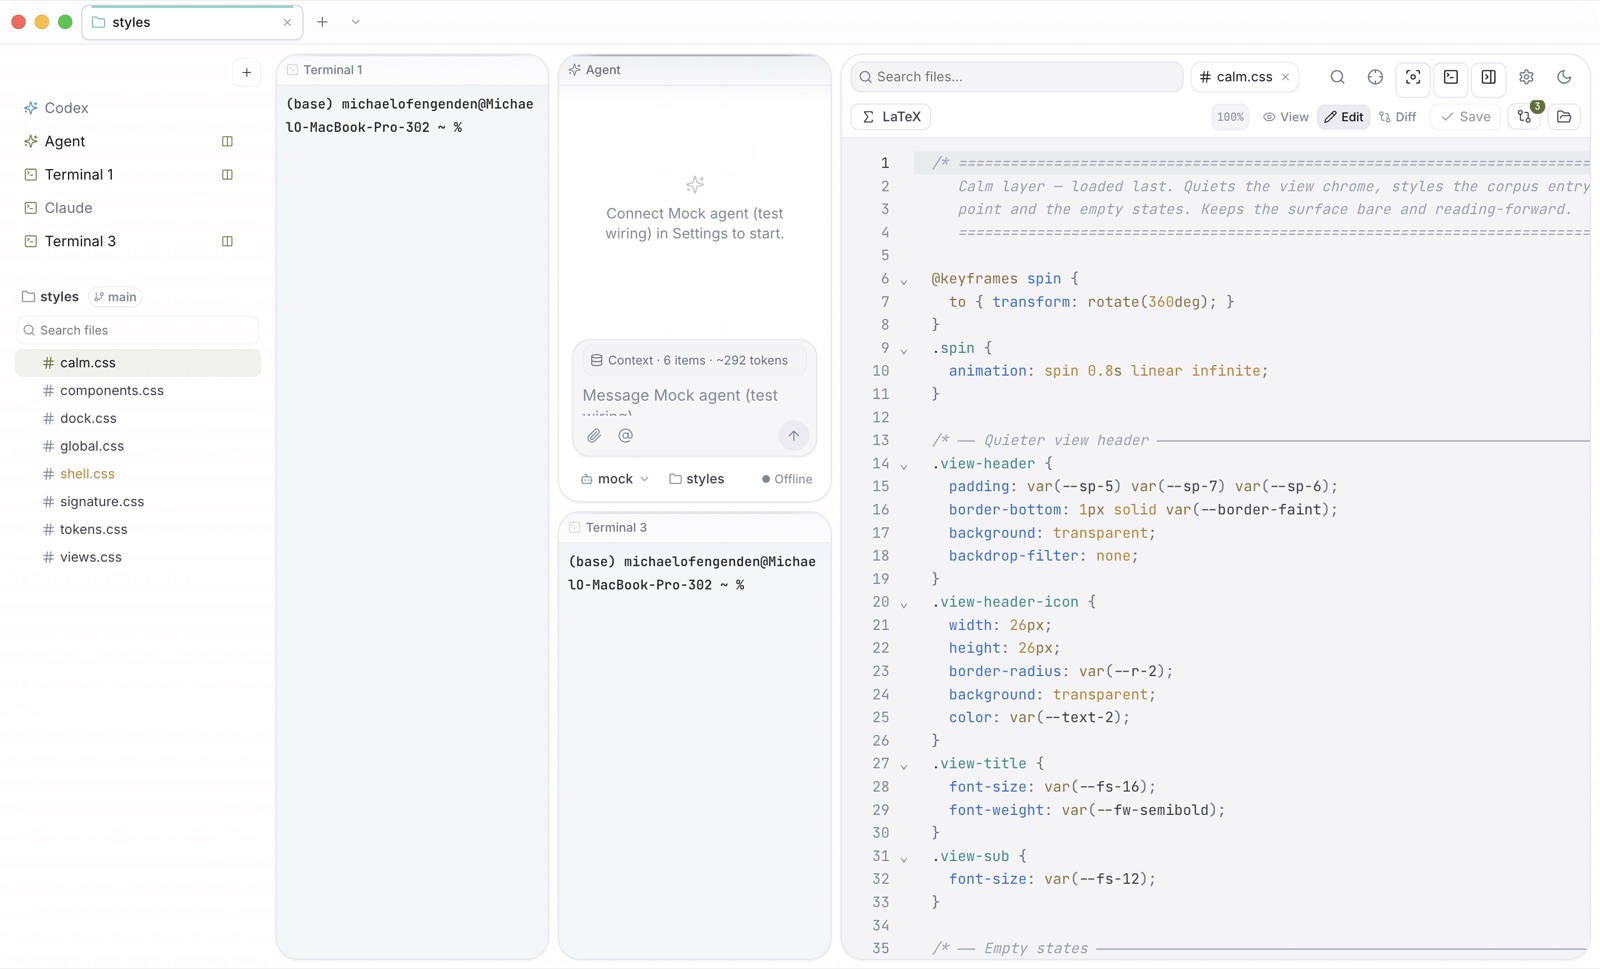Close the styles workspace tab
Viewport: 1600px width, 969px height.
tap(287, 22)
